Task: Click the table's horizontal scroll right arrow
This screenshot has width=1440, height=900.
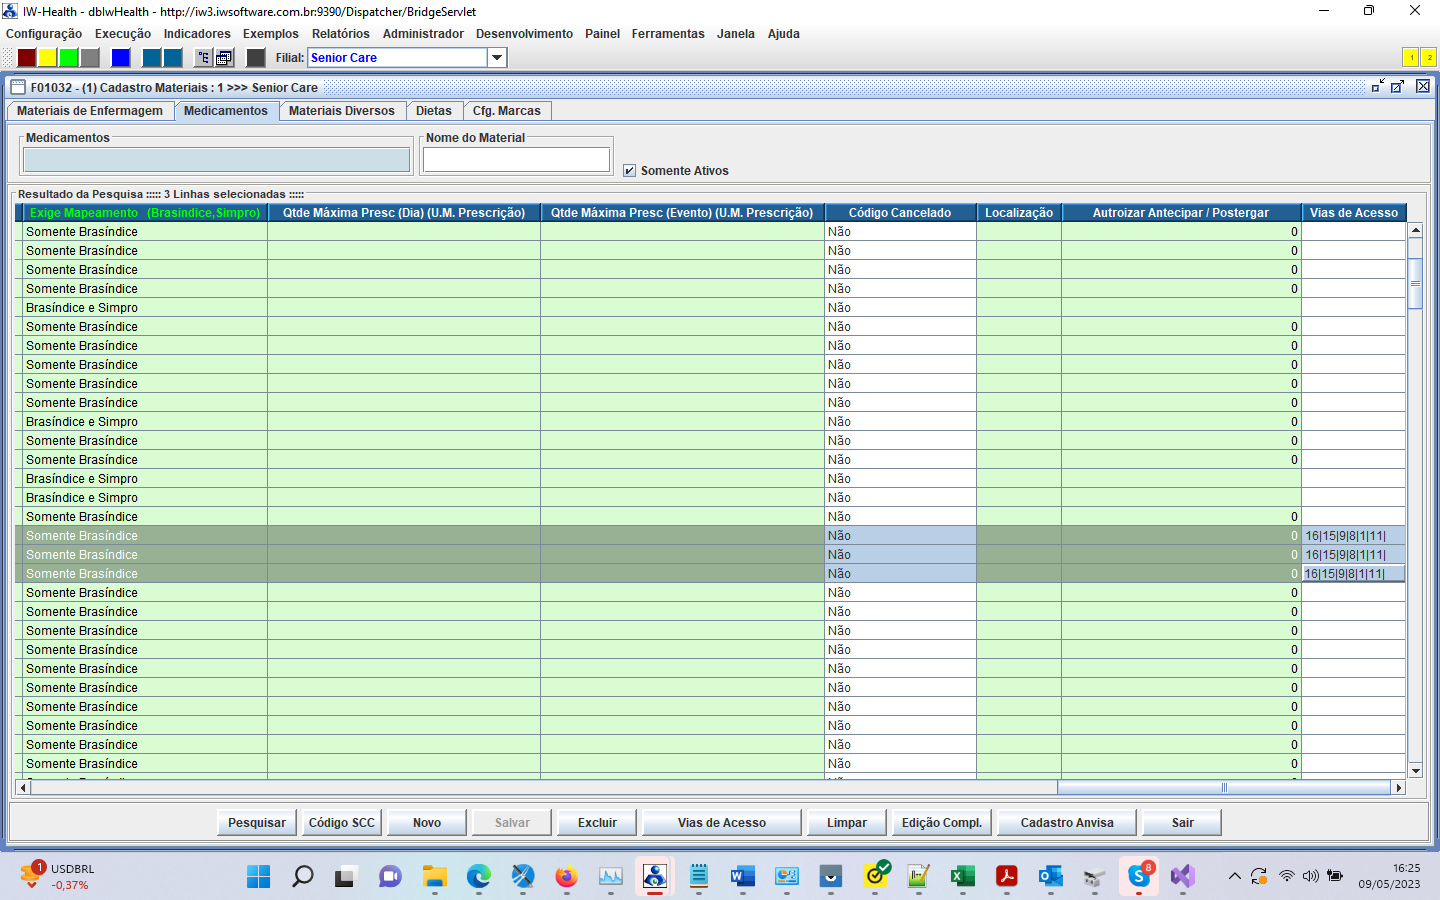Action: coord(1399,788)
